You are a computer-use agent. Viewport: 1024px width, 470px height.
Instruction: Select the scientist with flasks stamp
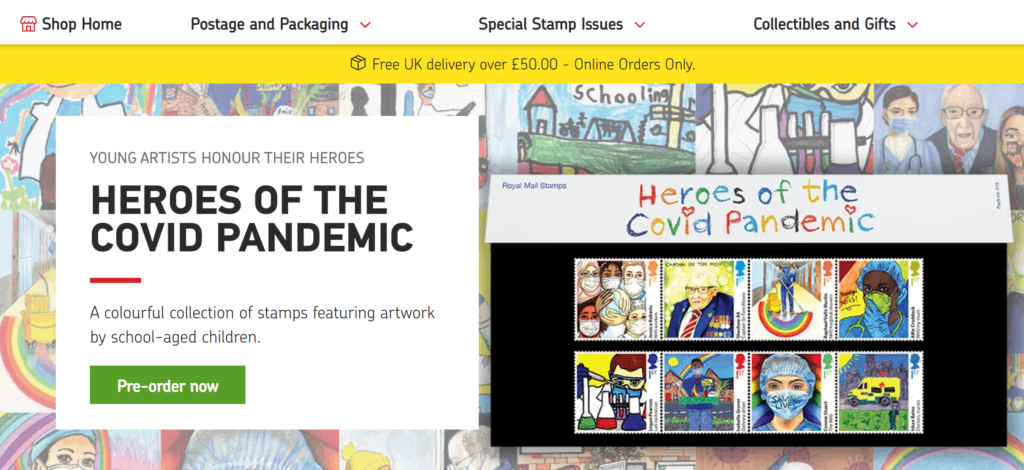point(617,392)
